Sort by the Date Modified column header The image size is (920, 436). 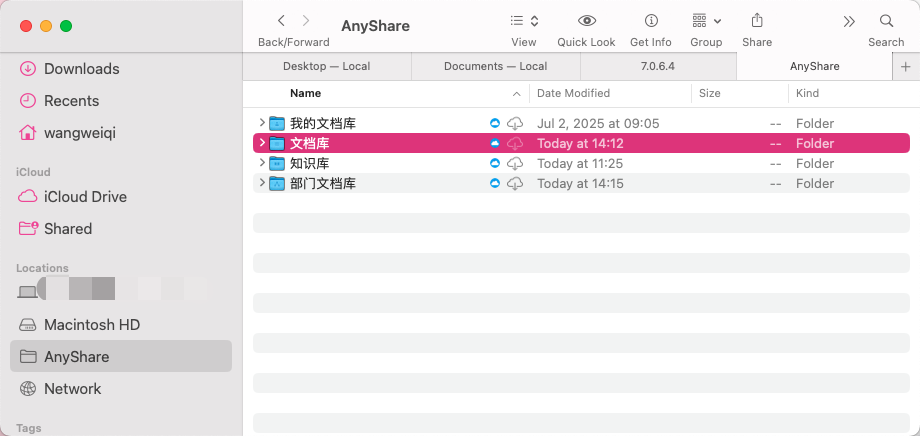tap(573, 93)
